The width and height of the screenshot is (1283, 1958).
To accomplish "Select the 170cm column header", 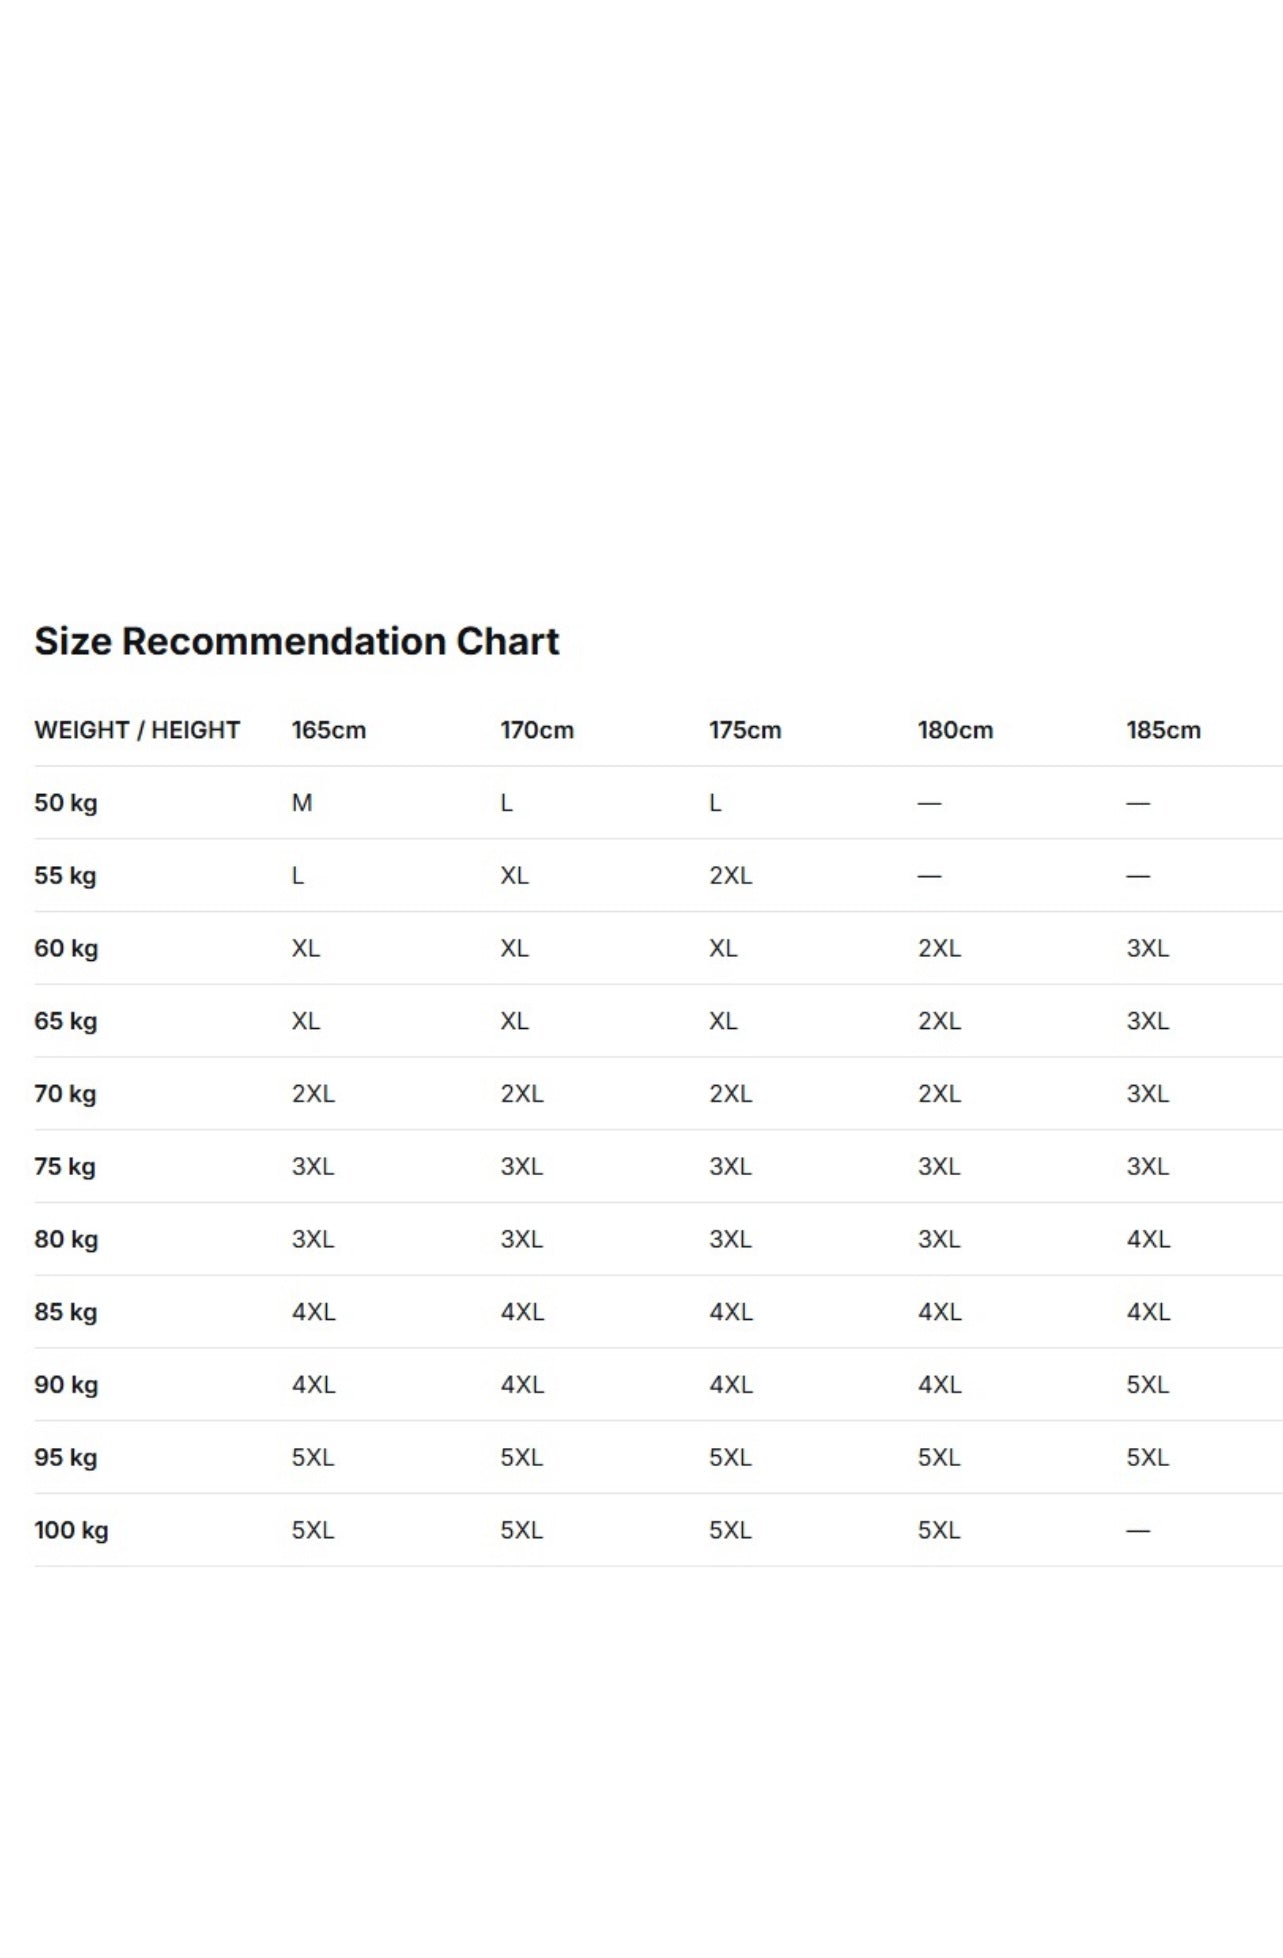I will [x=537, y=730].
